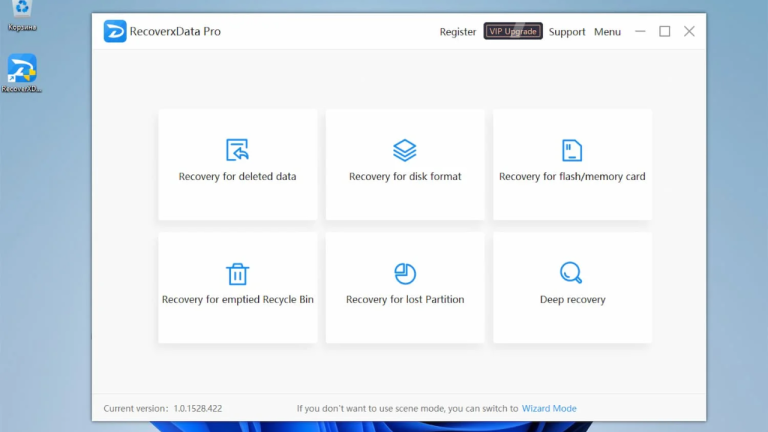Click the deleted data recovery icon
Screen dimensions: 768x432
pyautogui.click(x=238, y=150)
